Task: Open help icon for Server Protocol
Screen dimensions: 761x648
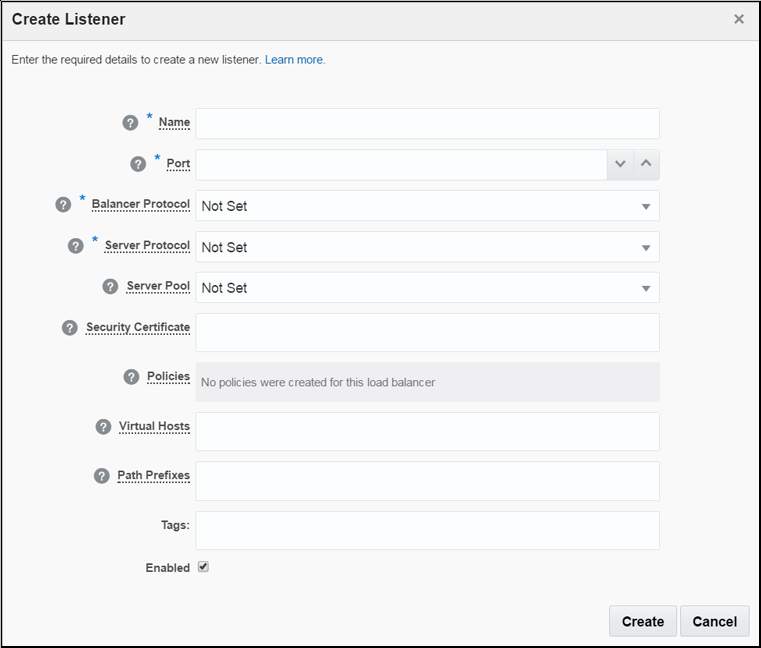Action: 76,246
